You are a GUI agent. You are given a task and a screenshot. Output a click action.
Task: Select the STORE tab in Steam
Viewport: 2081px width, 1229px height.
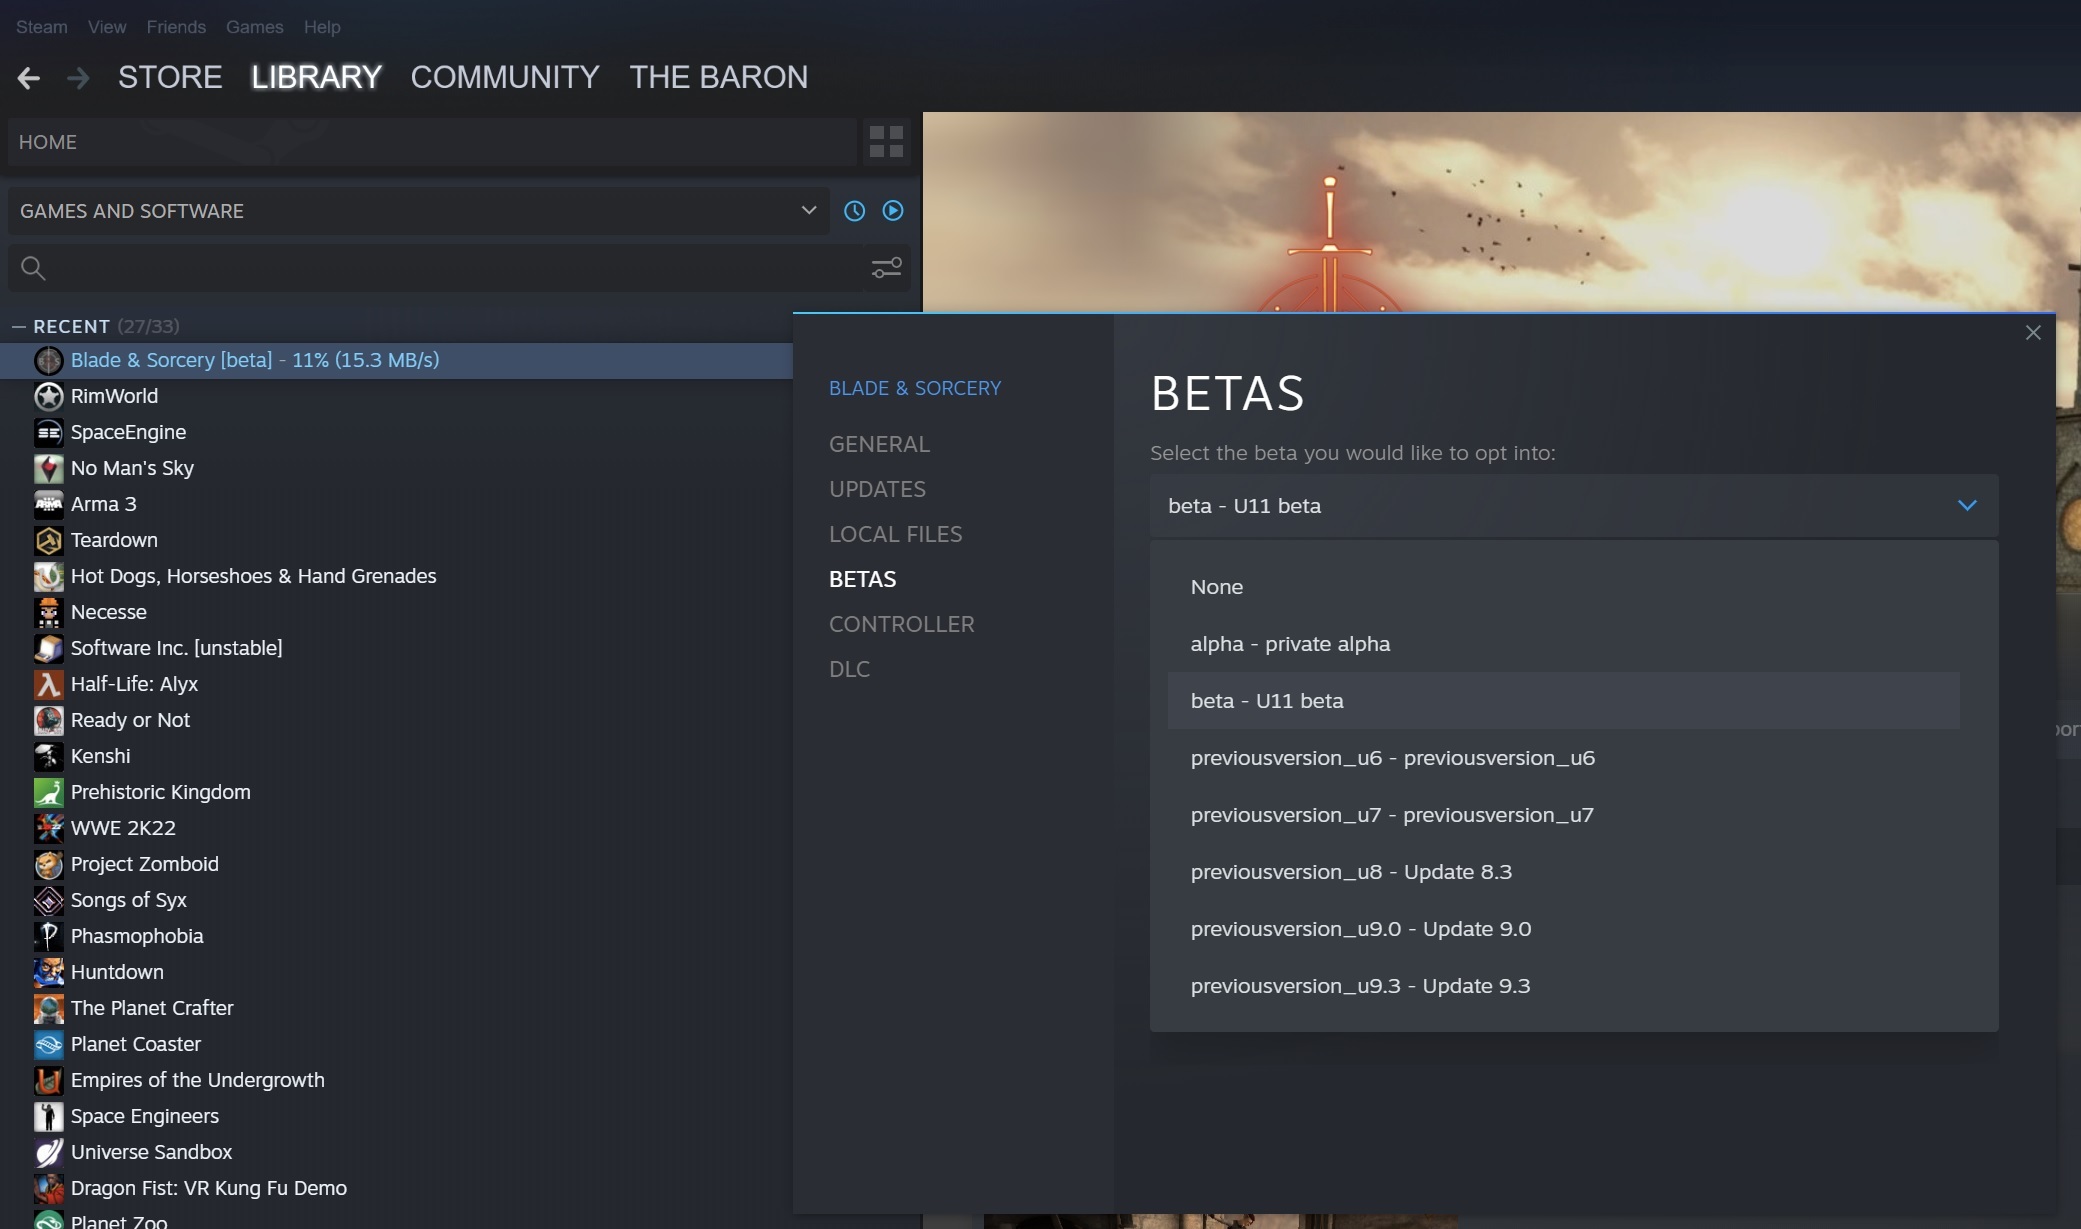click(168, 76)
